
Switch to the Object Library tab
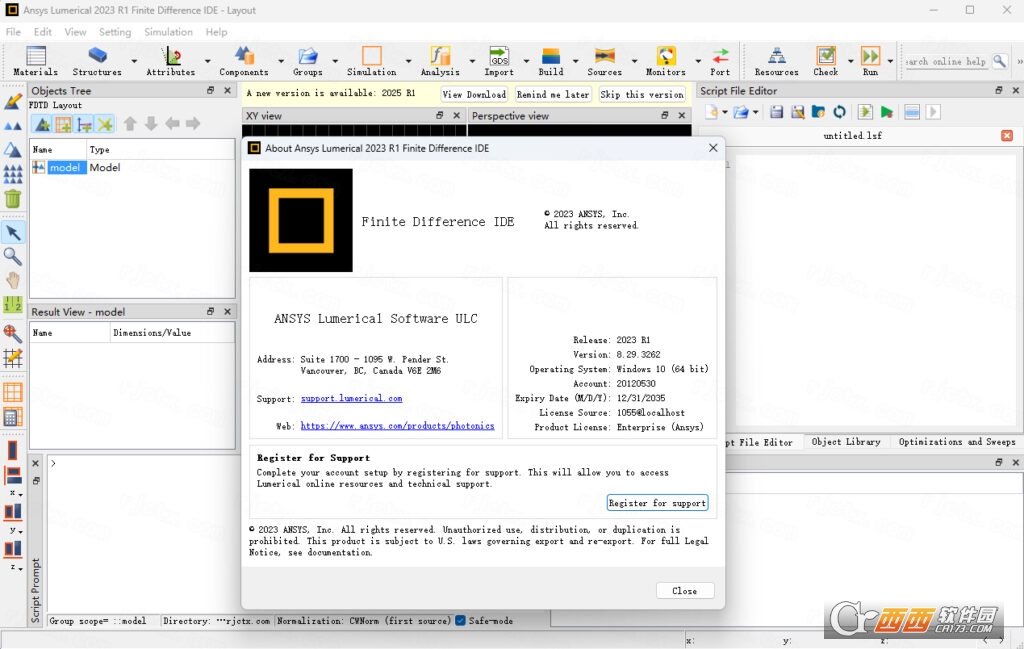846,442
